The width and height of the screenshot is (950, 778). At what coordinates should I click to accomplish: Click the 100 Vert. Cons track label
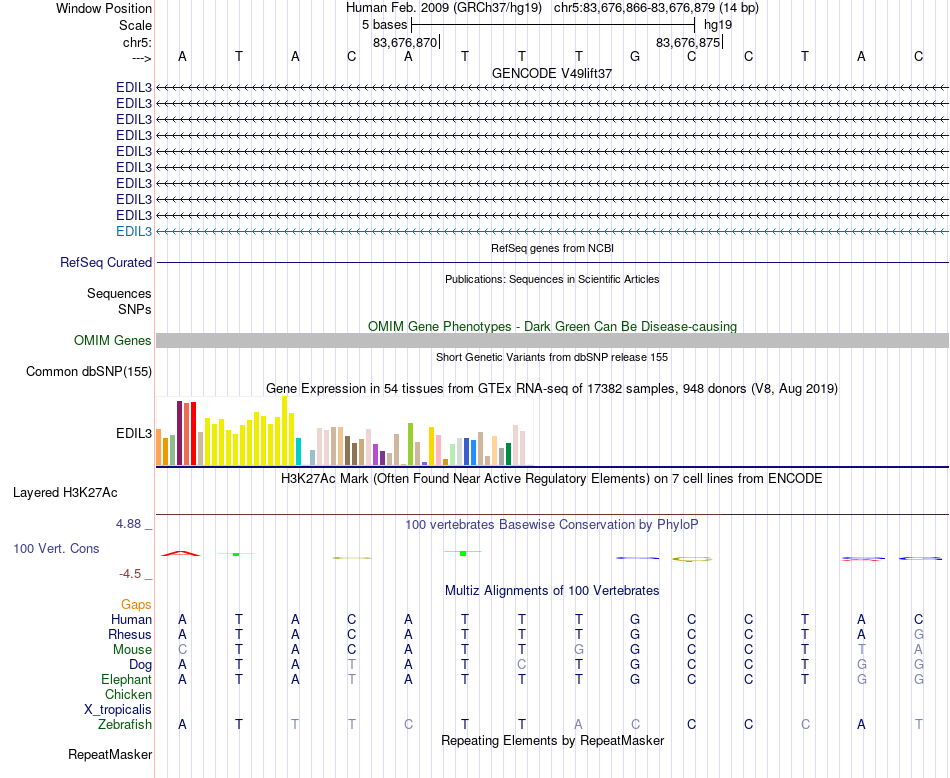[56, 548]
